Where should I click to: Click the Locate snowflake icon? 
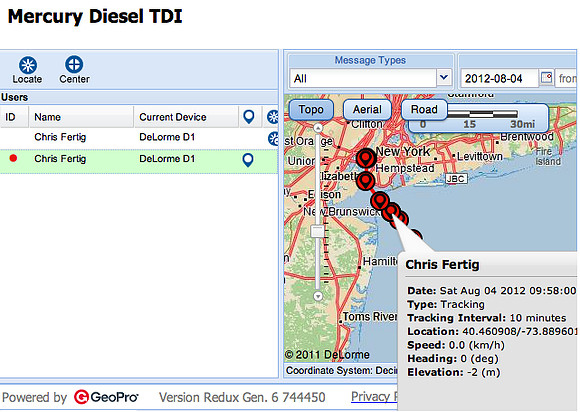point(28,65)
